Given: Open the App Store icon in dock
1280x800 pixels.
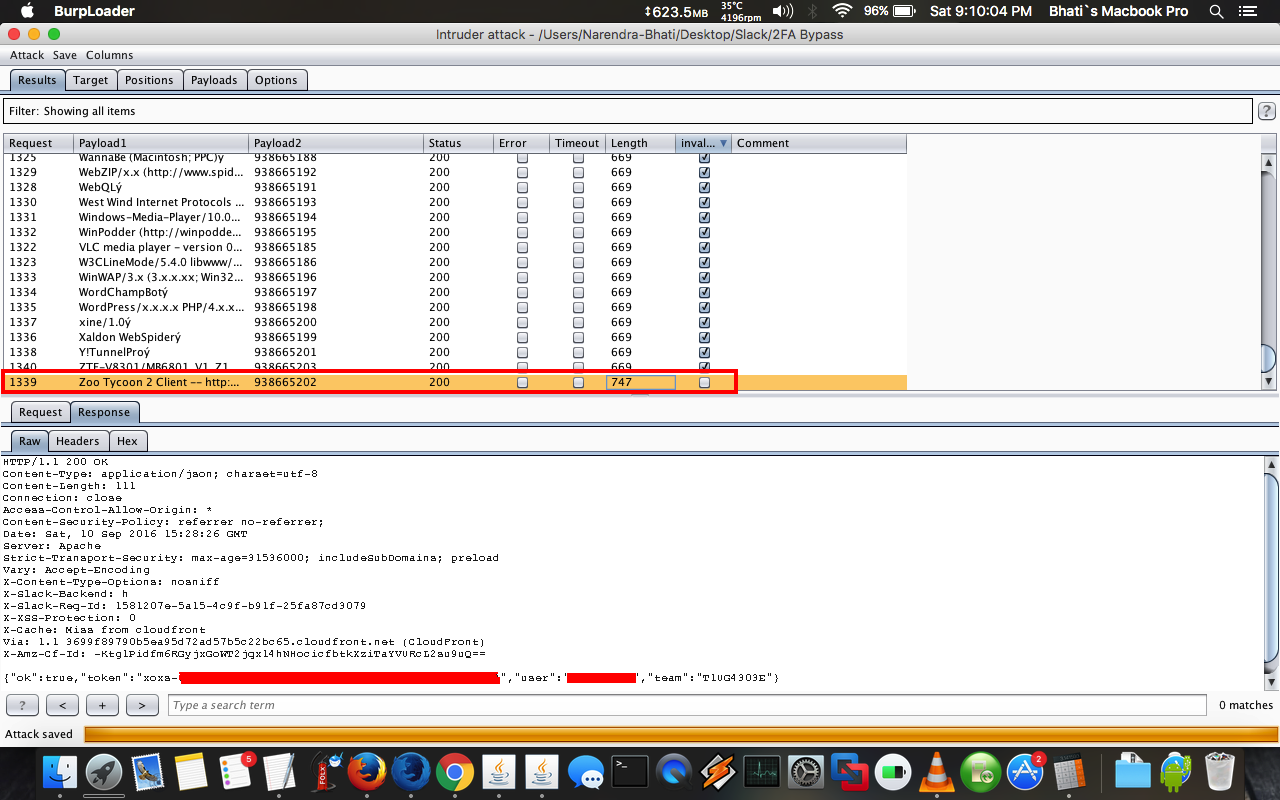Looking at the screenshot, I should 1025,772.
